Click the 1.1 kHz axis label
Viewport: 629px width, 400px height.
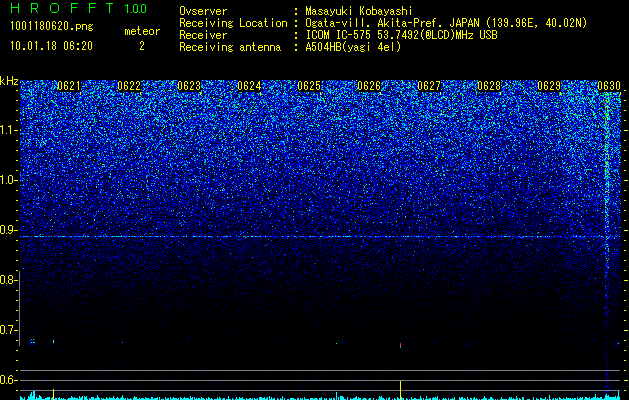tap(8, 130)
